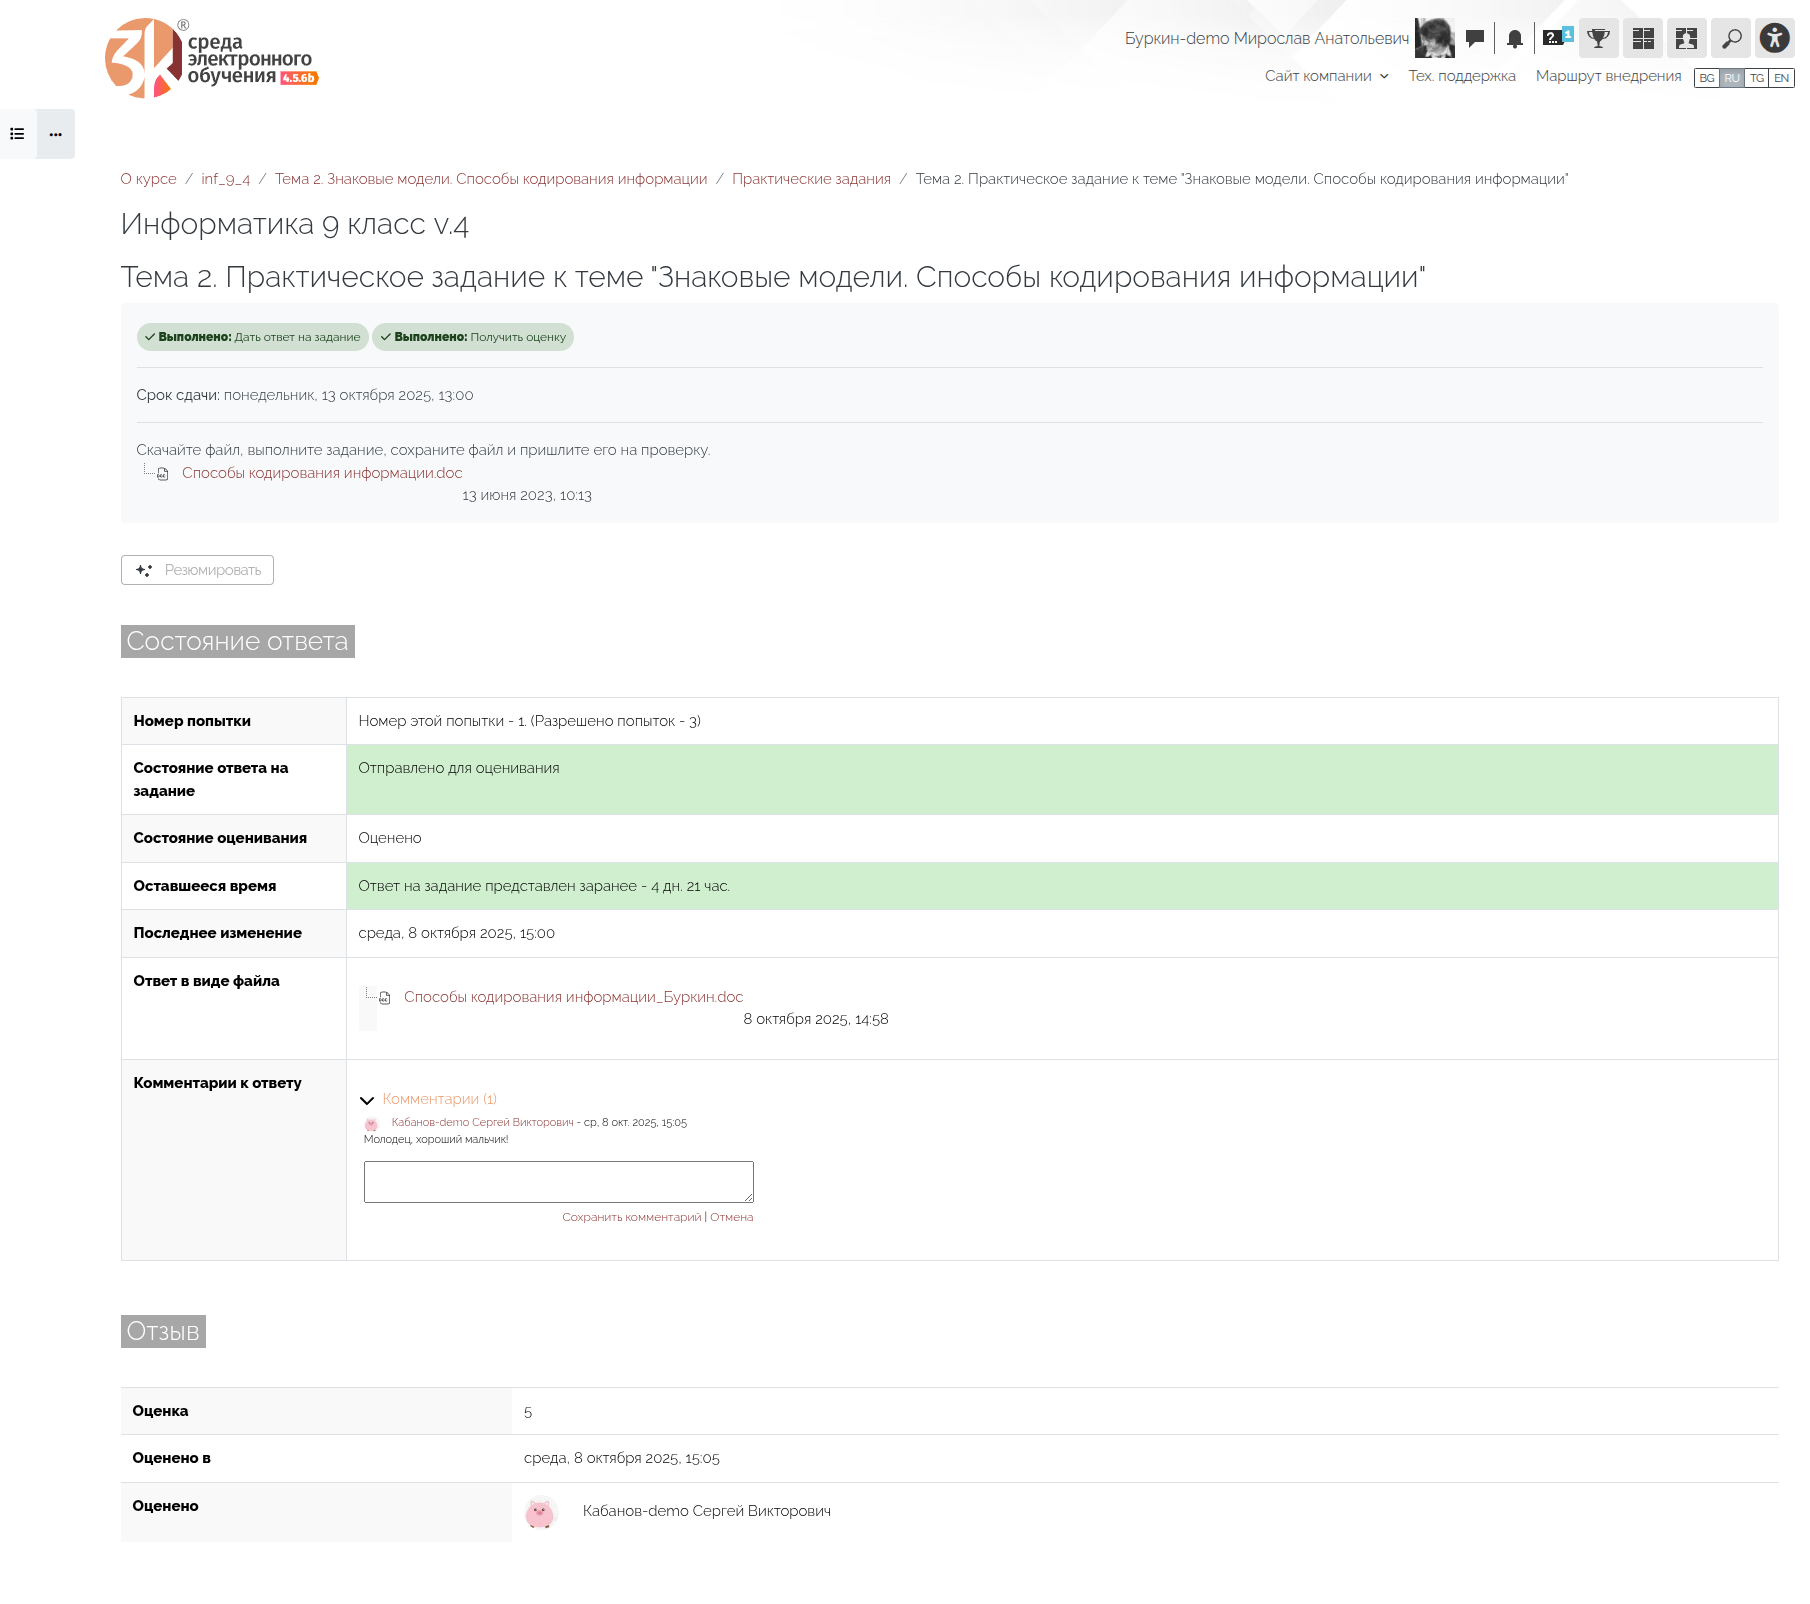Open the three-dots drawer menu
The image size is (1810, 1604).
(x=56, y=134)
